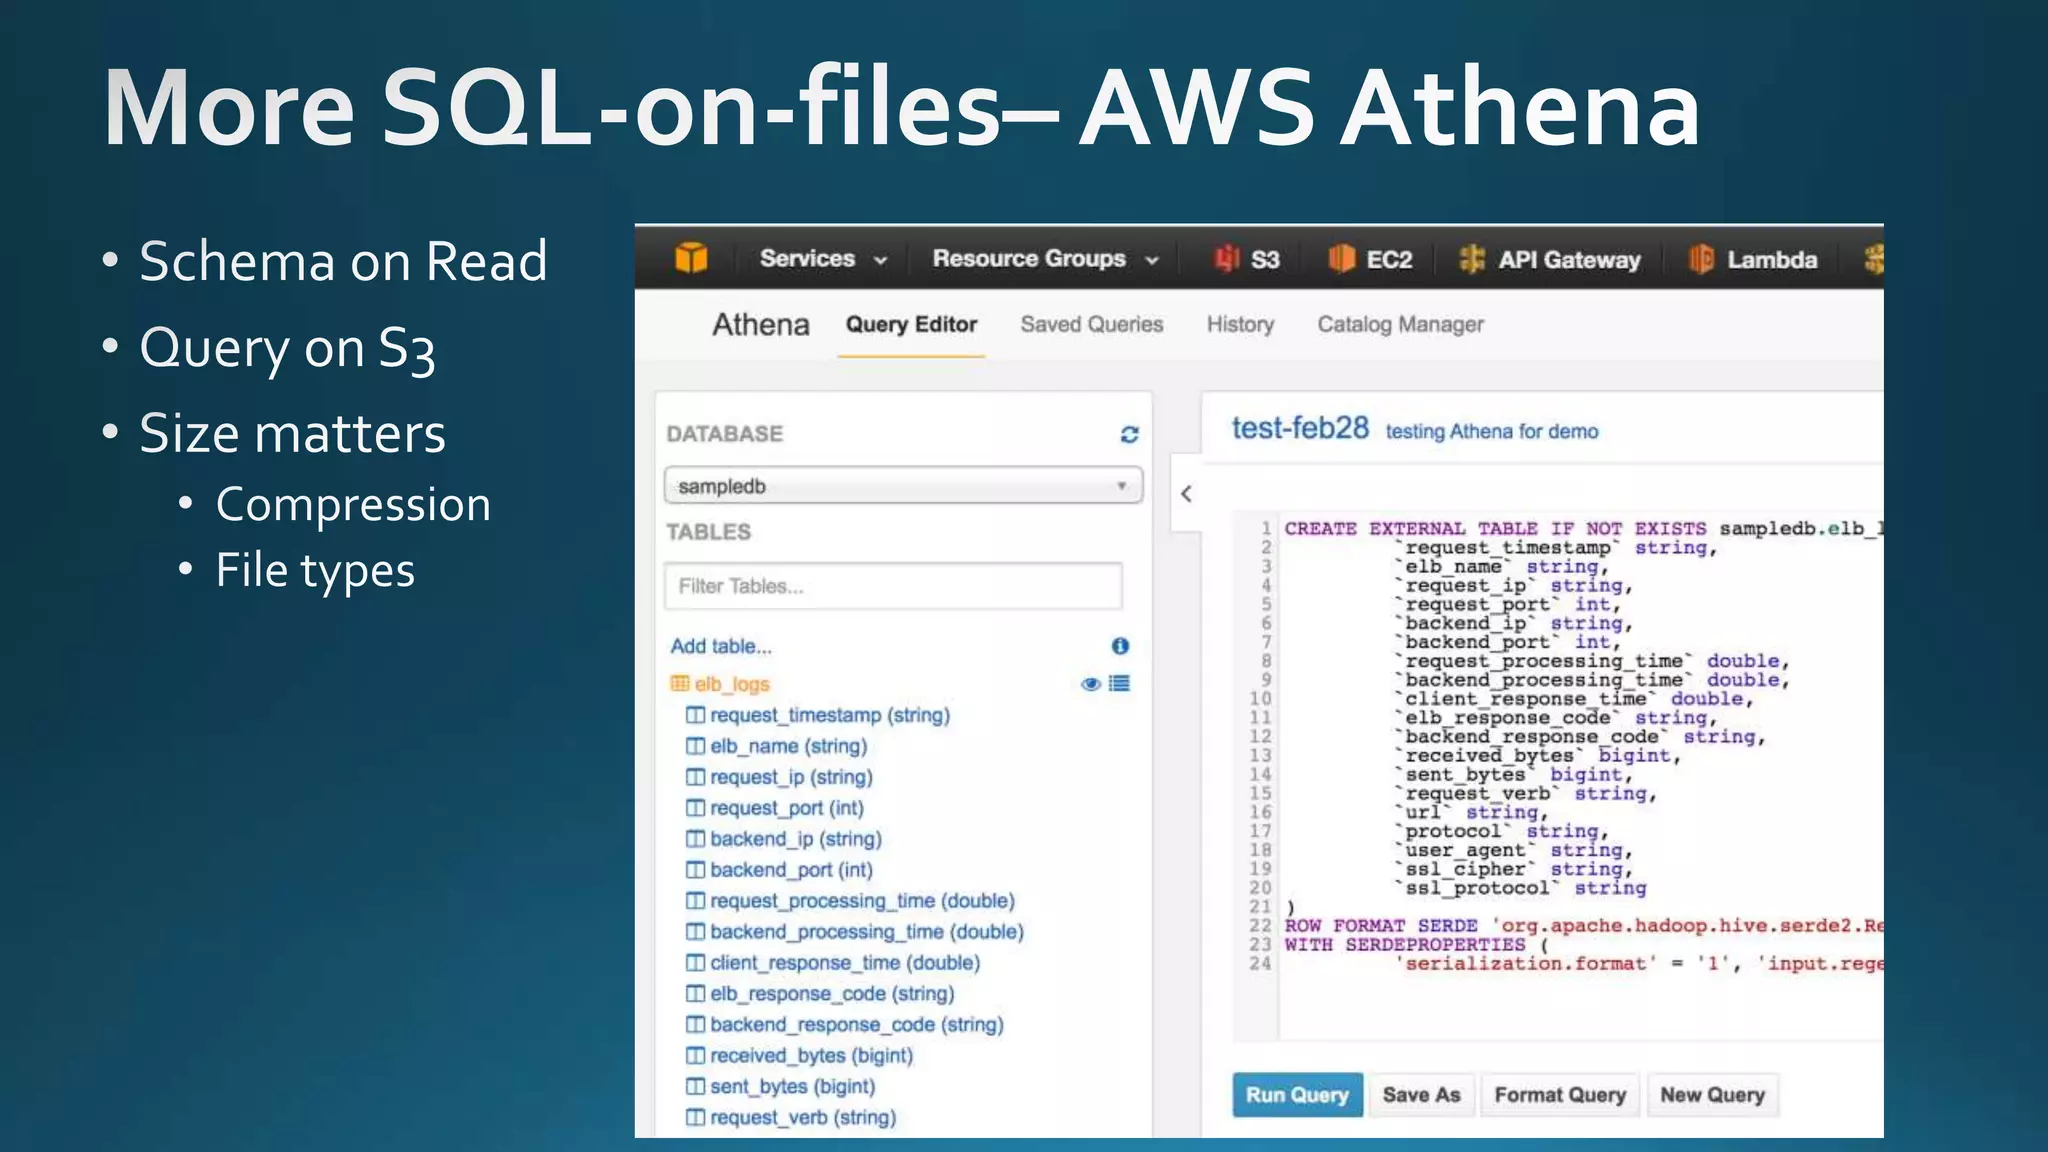Viewport: 2048px width, 1152px height.
Task: Click the AWS cube home icon
Action: (x=691, y=258)
